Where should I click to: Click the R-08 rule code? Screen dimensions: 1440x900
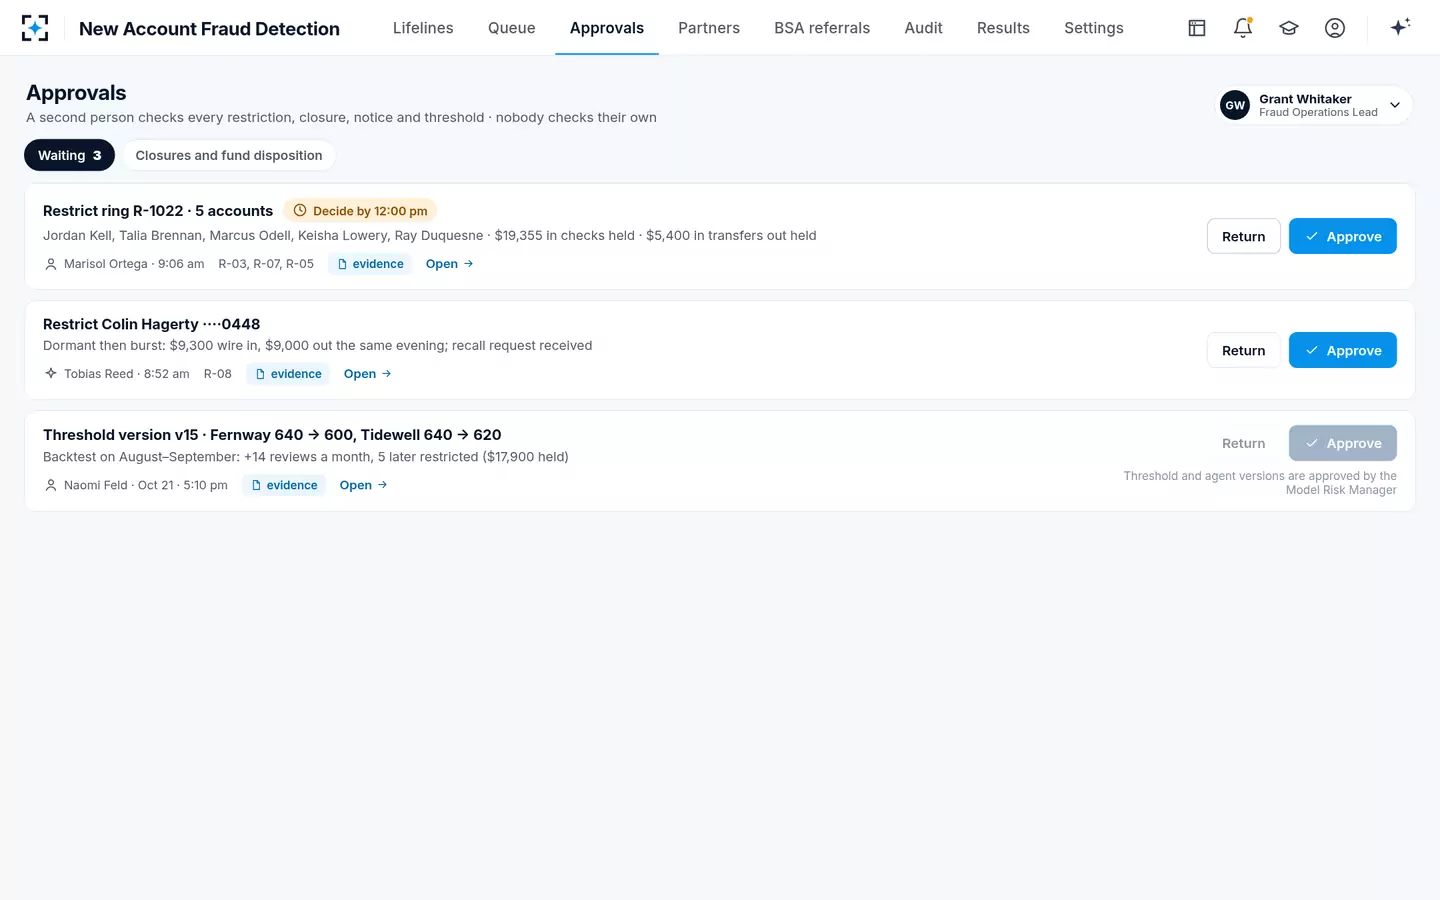(218, 374)
